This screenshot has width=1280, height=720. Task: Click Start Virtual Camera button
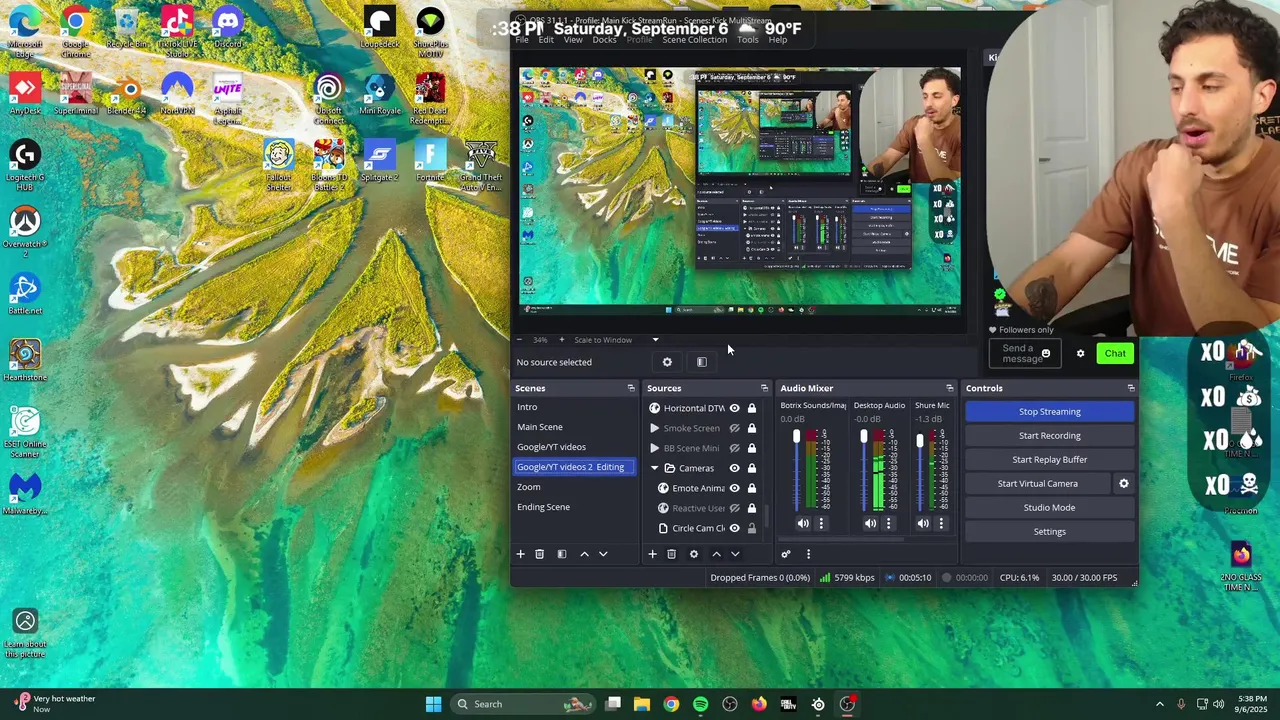[x=1037, y=484]
